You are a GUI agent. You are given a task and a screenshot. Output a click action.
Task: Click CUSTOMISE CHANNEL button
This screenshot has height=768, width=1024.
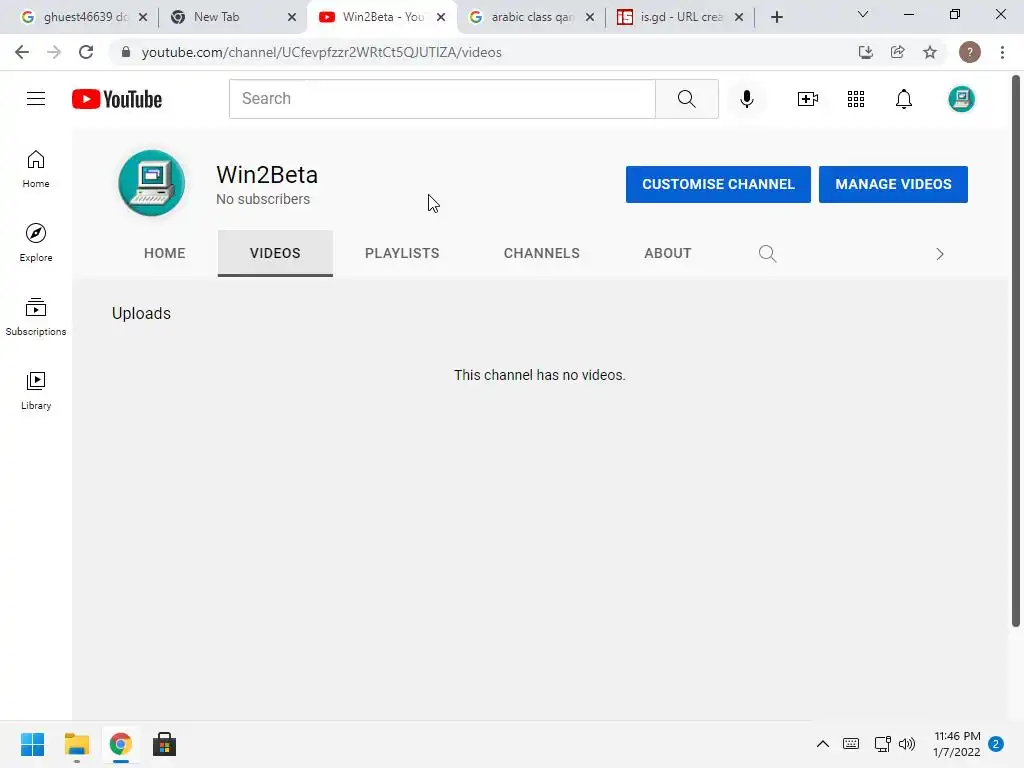pos(718,184)
